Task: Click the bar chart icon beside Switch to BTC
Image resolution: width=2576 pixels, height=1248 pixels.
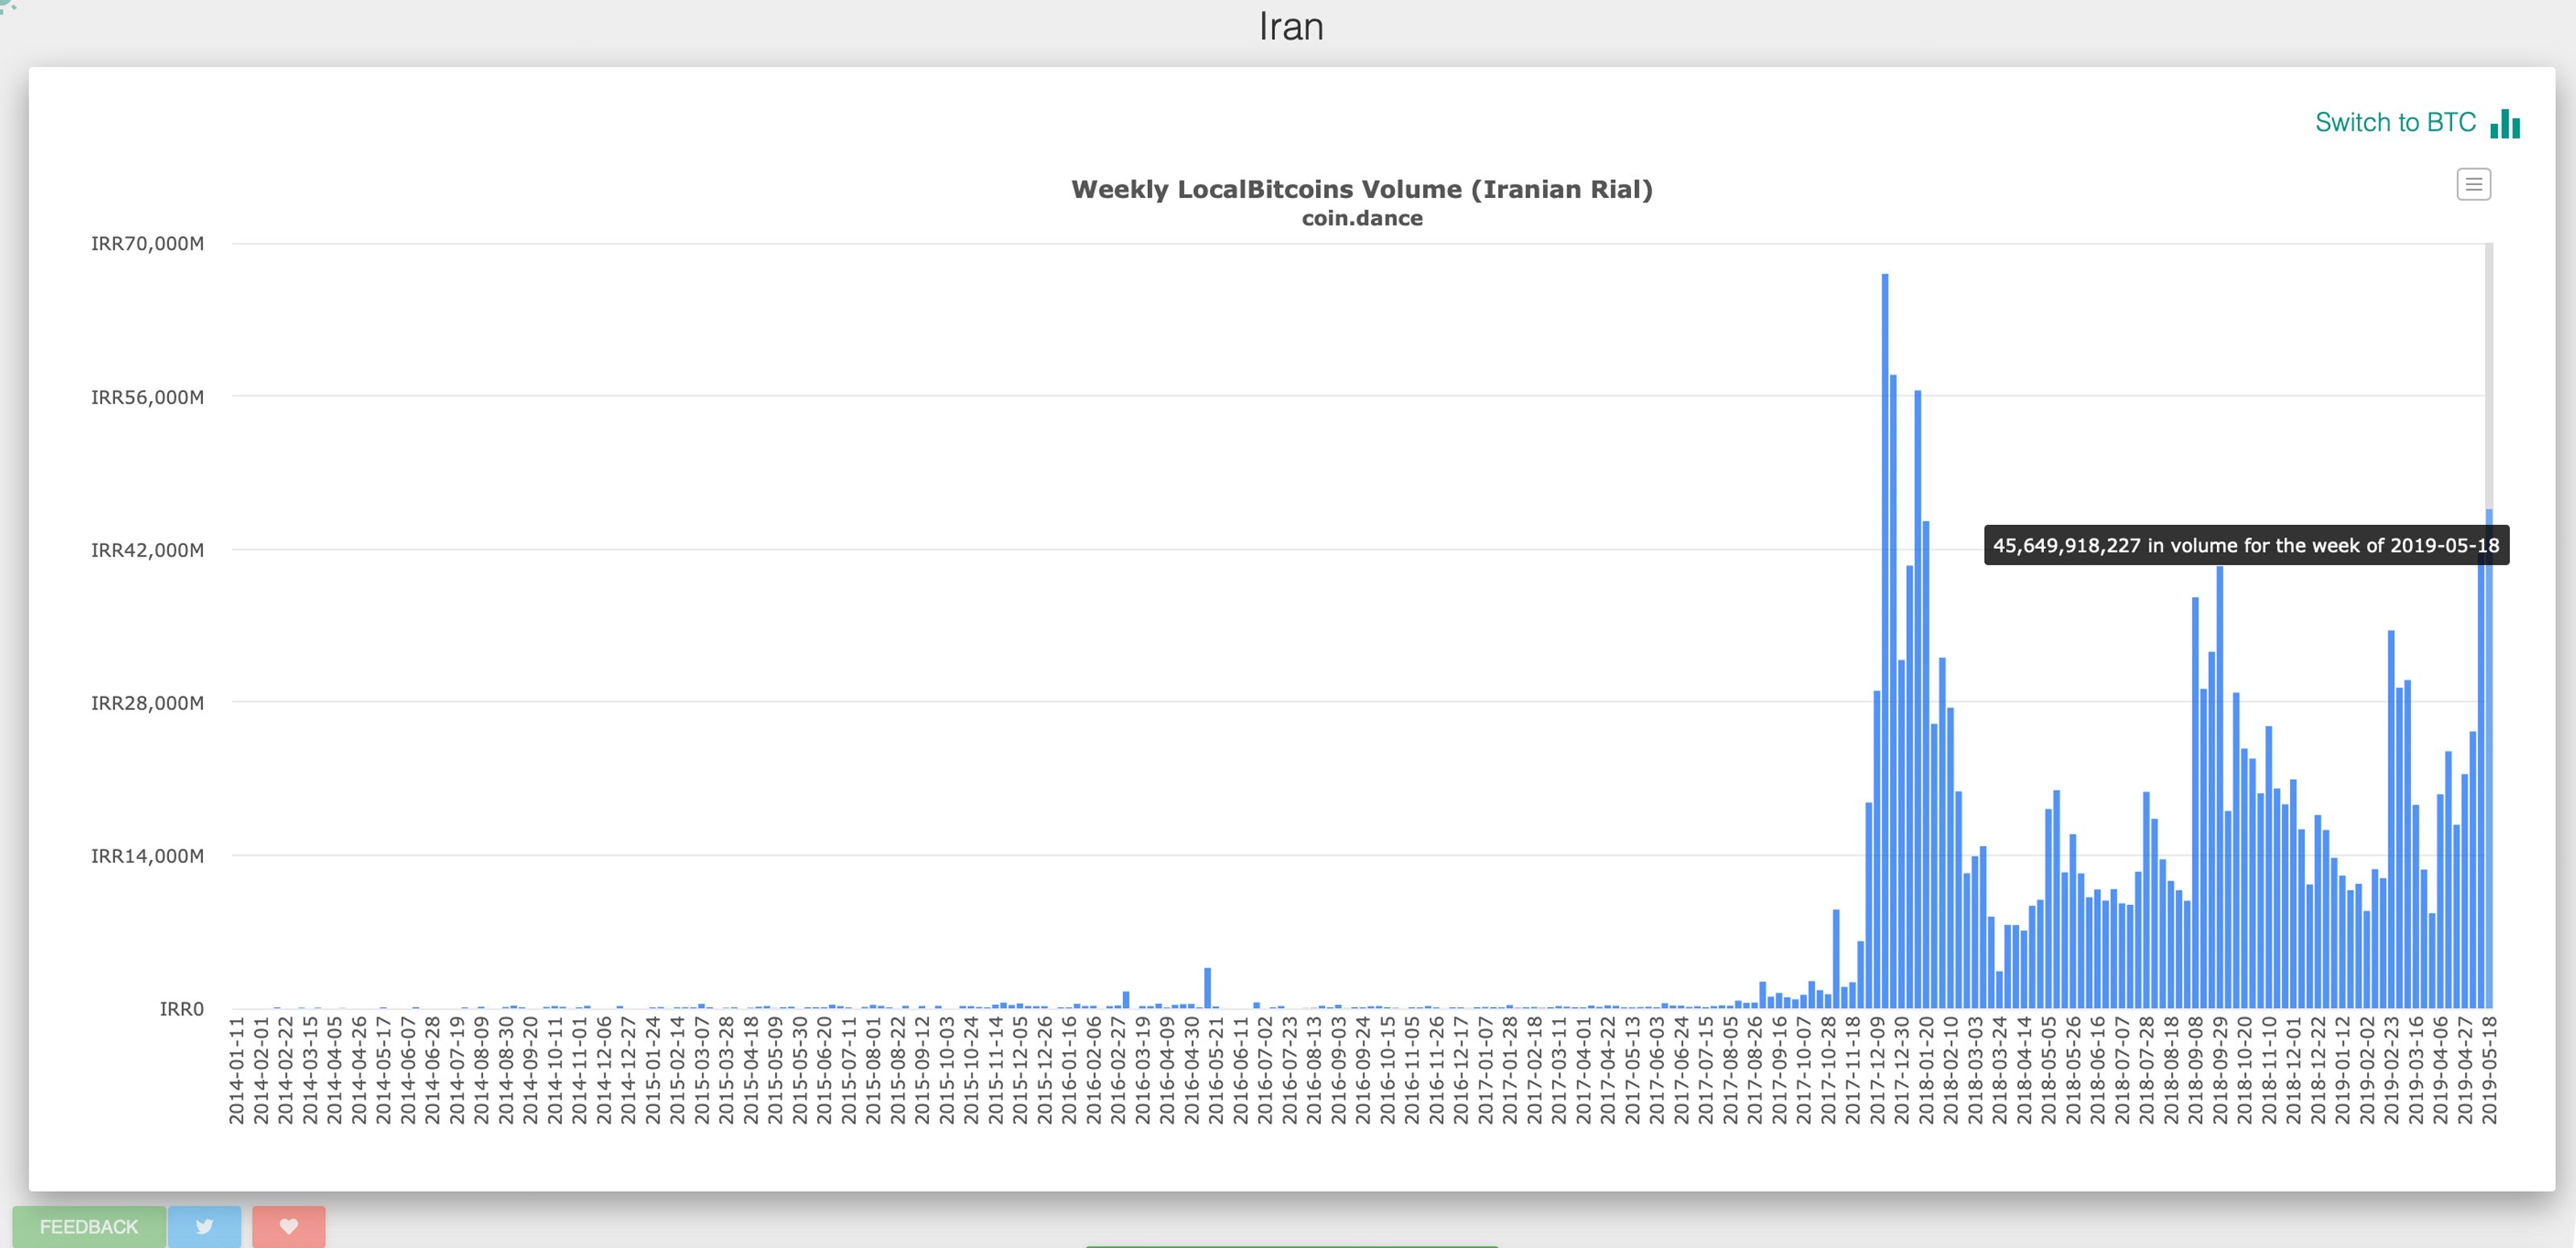Action: (2505, 123)
